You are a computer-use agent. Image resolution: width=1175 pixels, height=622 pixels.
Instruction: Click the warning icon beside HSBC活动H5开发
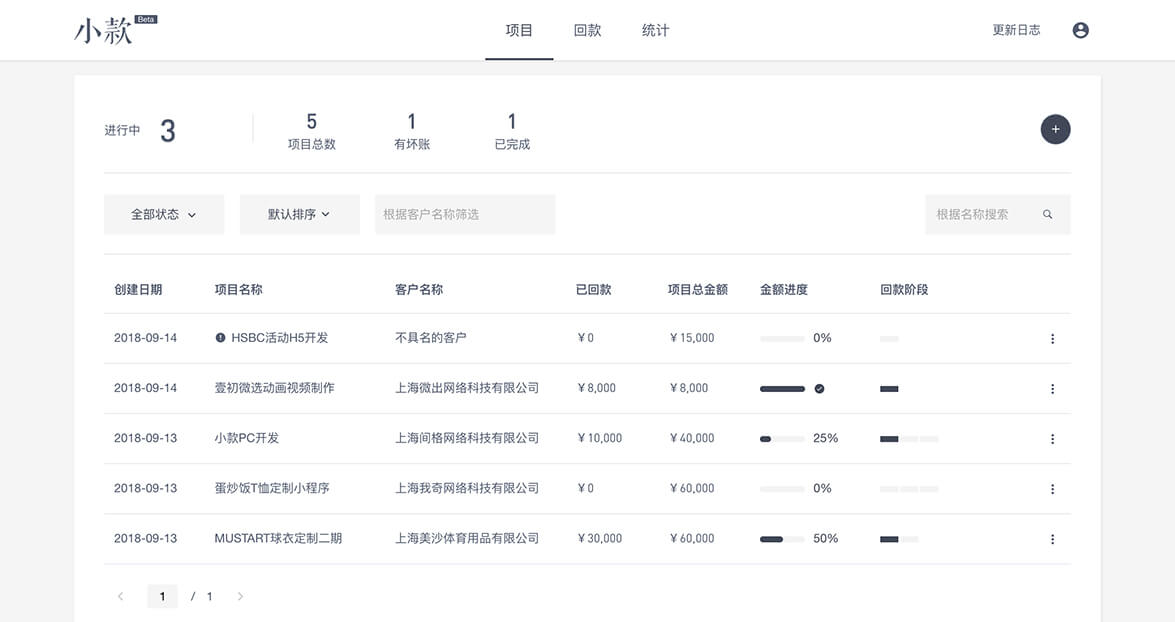click(x=220, y=338)
